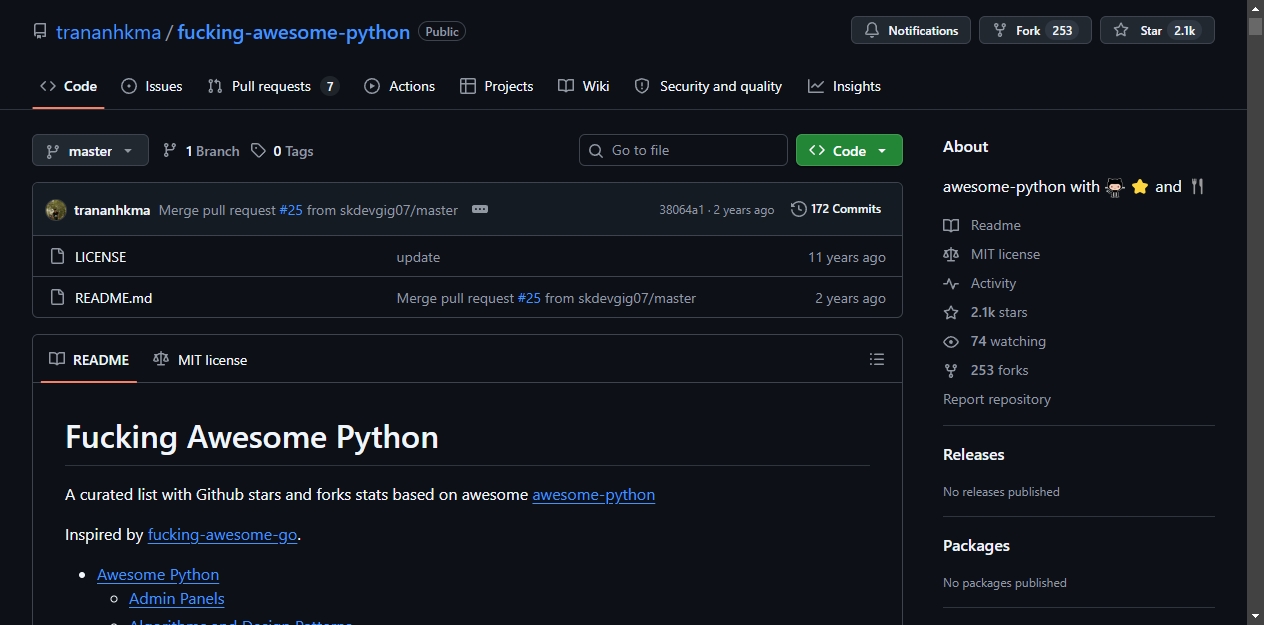1264x625 pixels.
Task: Expand the green Code dropdown
Action: [849, 150]
